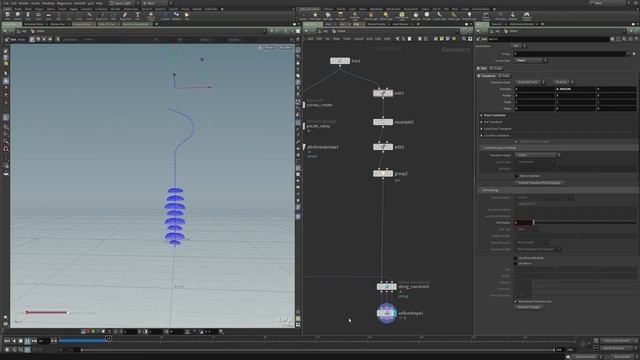
Task: Select the resample2 node
Action: coord(383,122)
